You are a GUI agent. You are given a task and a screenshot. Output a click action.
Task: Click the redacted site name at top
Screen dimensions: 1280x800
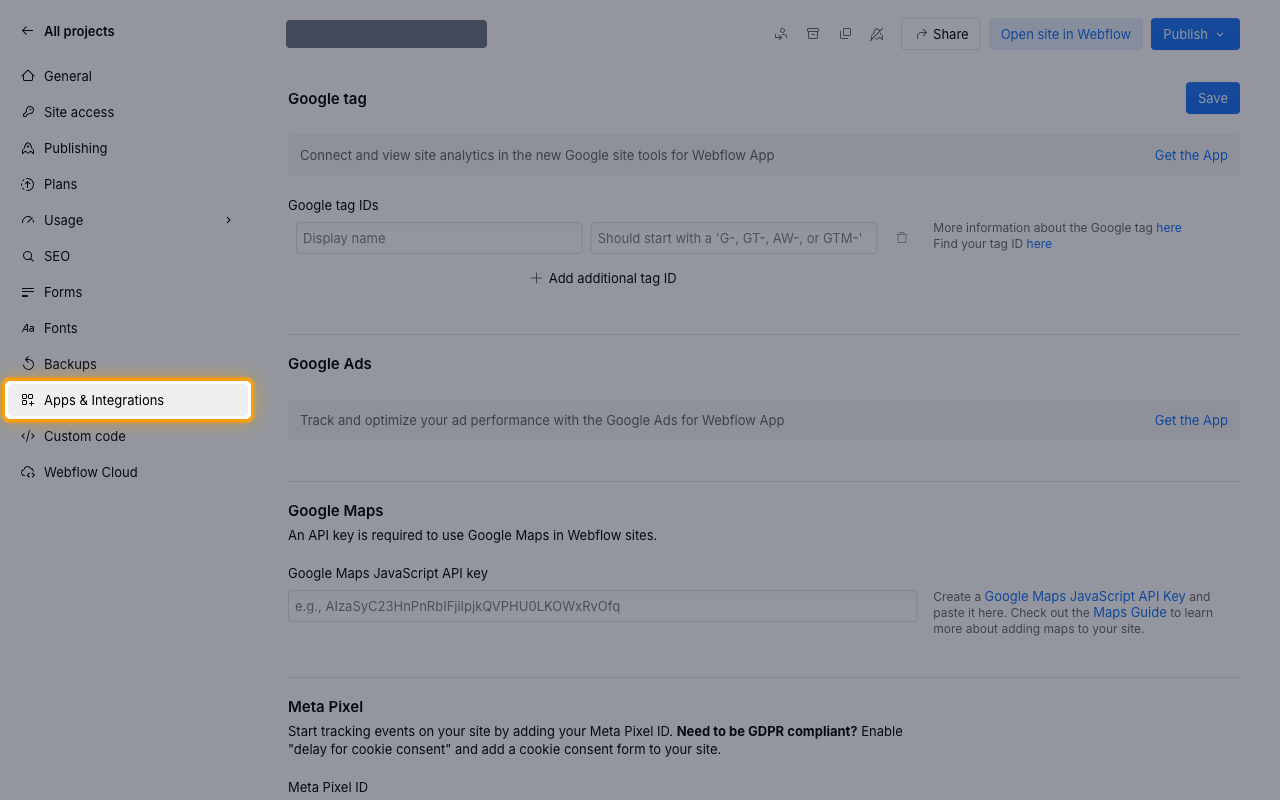click(x=386, y=34)
